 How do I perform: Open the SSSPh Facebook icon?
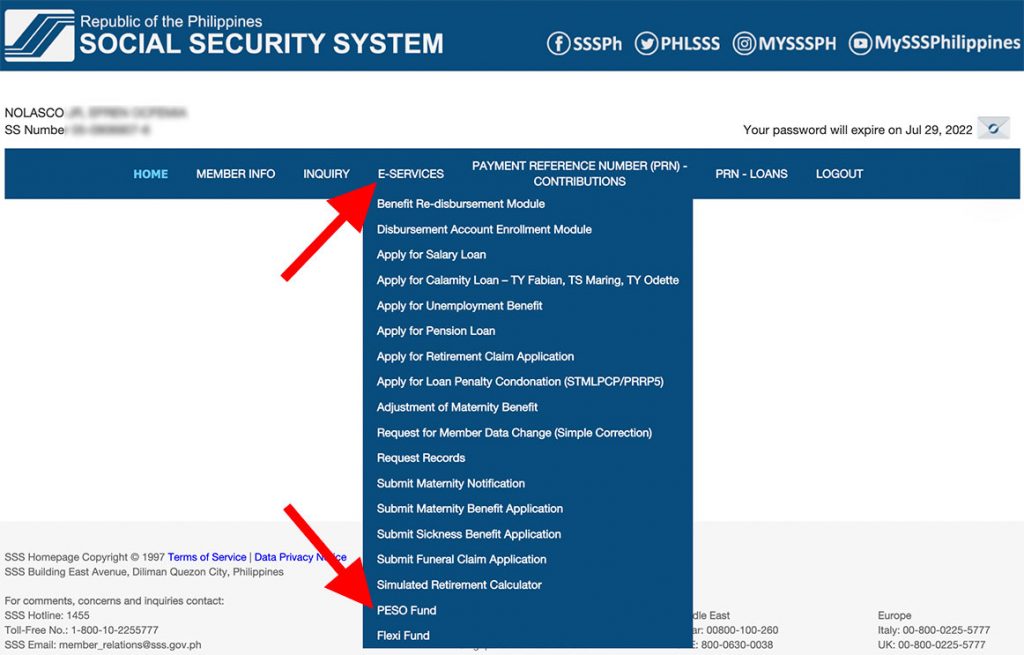tap(558, 44)
